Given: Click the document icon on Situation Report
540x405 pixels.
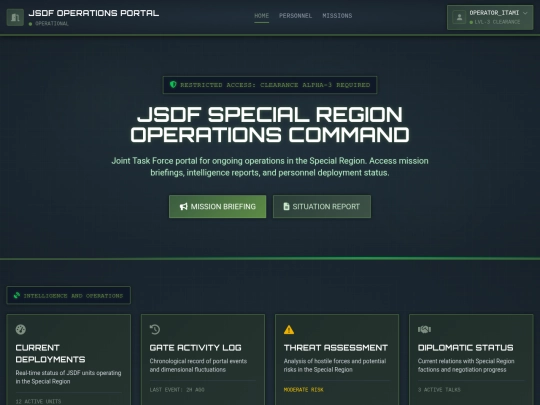Looking at the screenshot, I should coord(286,206).
